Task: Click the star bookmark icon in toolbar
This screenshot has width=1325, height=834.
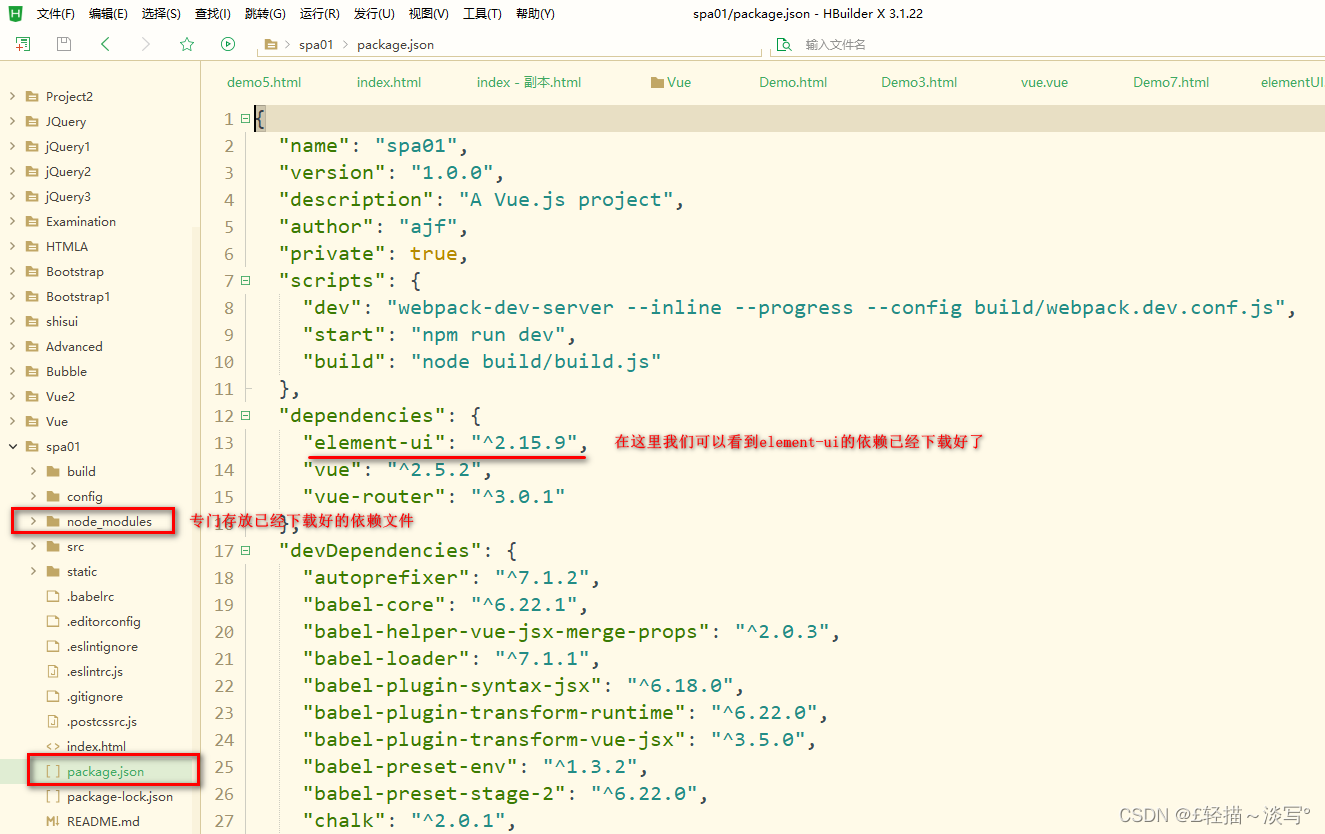Action: (186, 44)
